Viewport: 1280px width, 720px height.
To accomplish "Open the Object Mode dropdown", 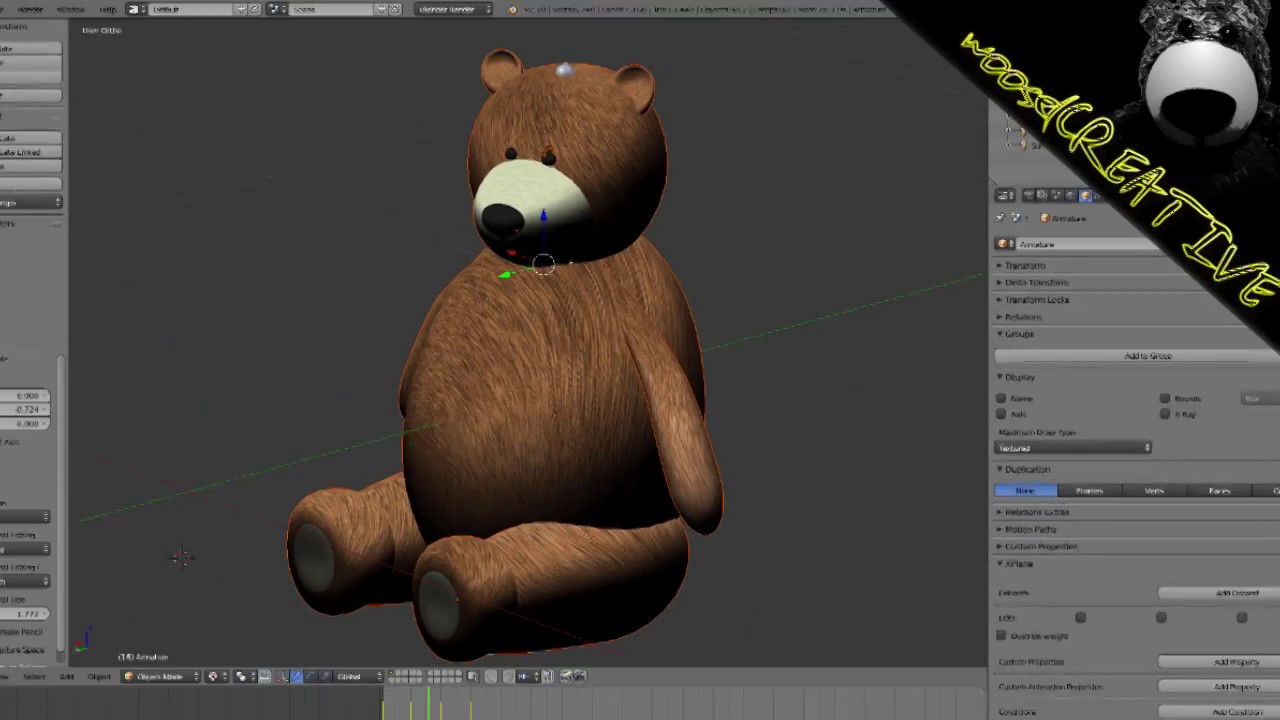I will pos(161,676).
